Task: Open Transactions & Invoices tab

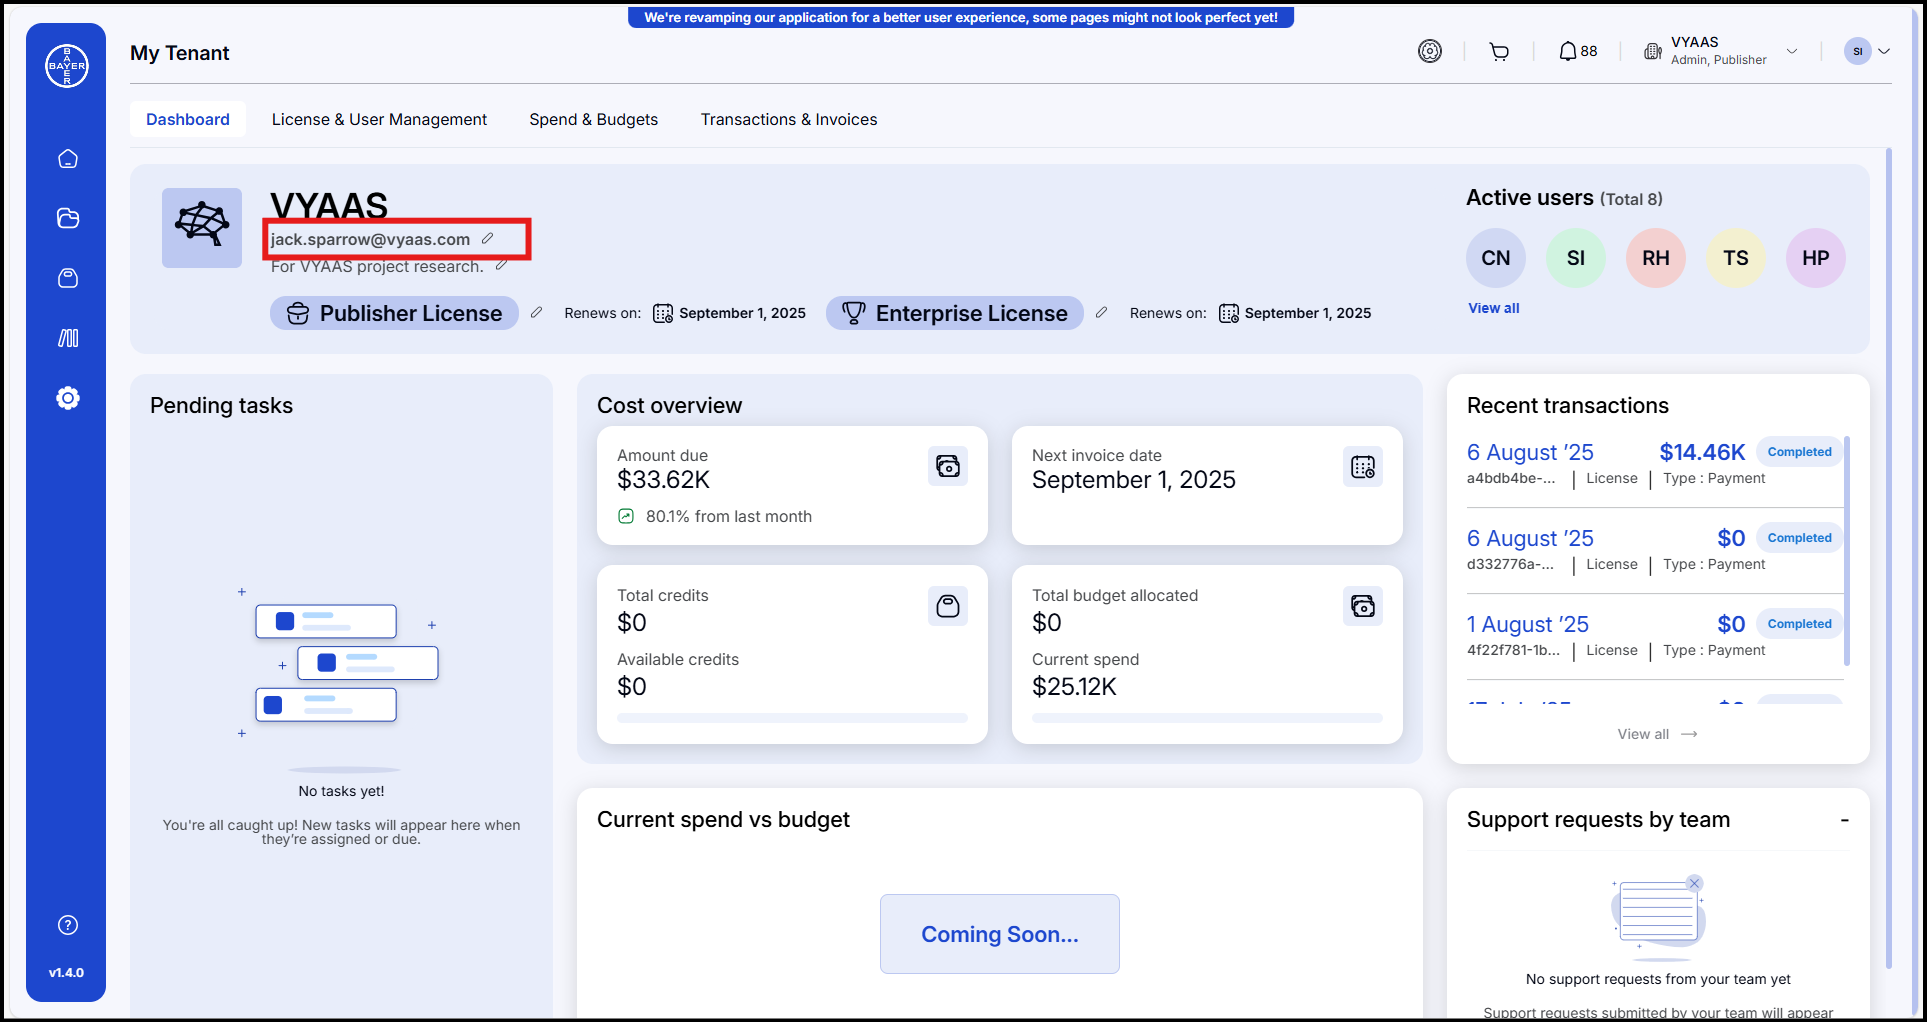Action: click(x=789, y=119)
